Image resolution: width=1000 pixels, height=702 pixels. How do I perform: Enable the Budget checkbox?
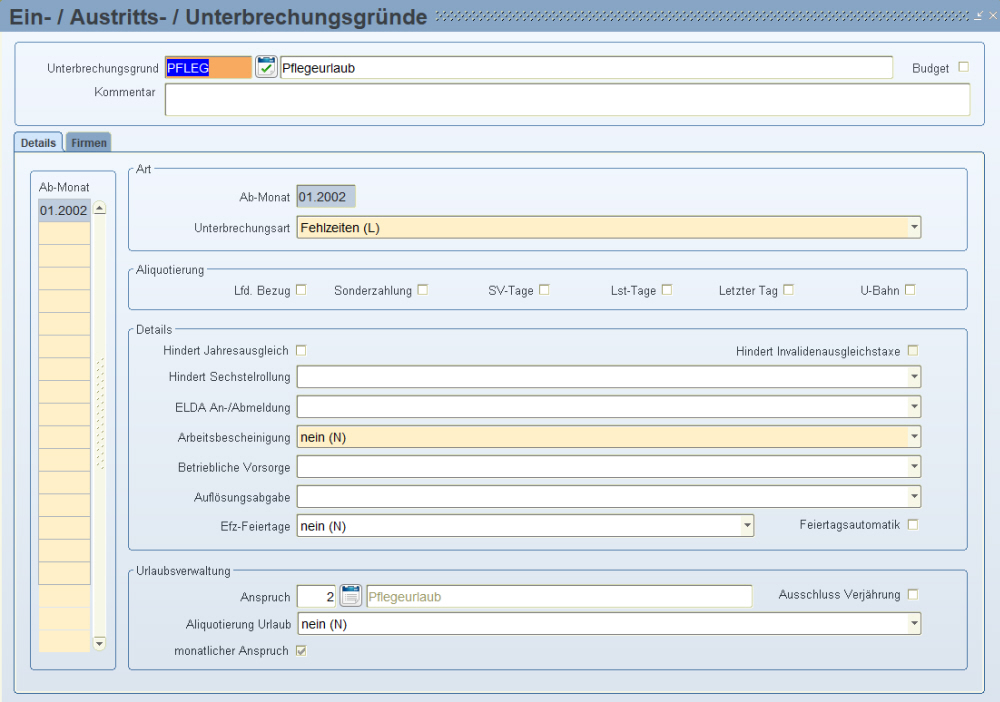point(964,68)
